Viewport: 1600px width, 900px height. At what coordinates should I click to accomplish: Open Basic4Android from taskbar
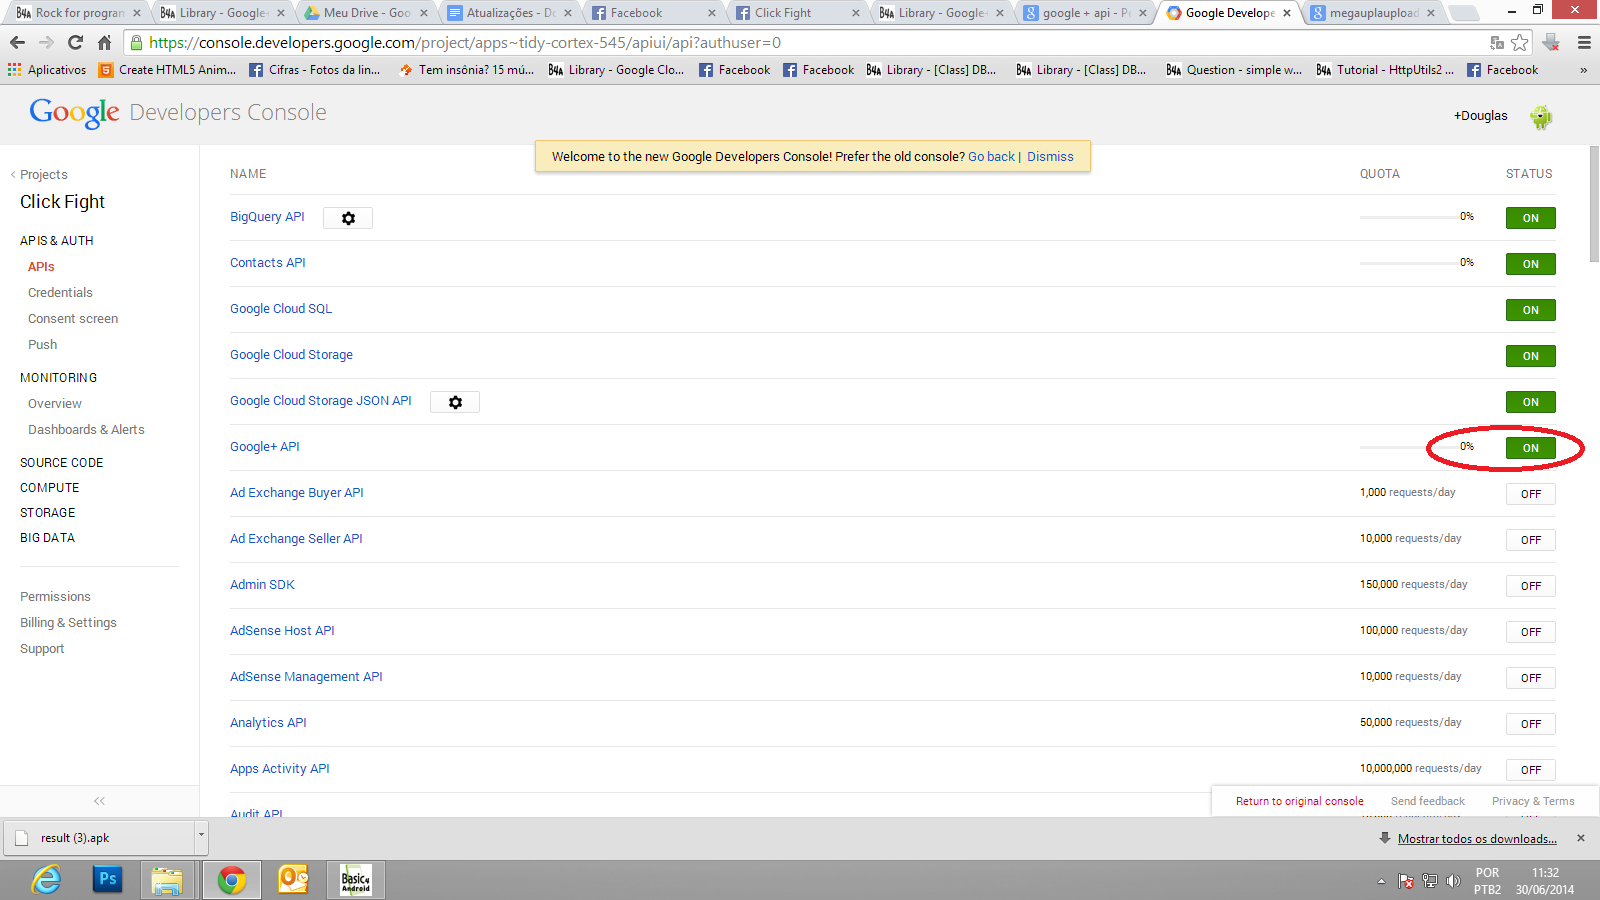356,880
